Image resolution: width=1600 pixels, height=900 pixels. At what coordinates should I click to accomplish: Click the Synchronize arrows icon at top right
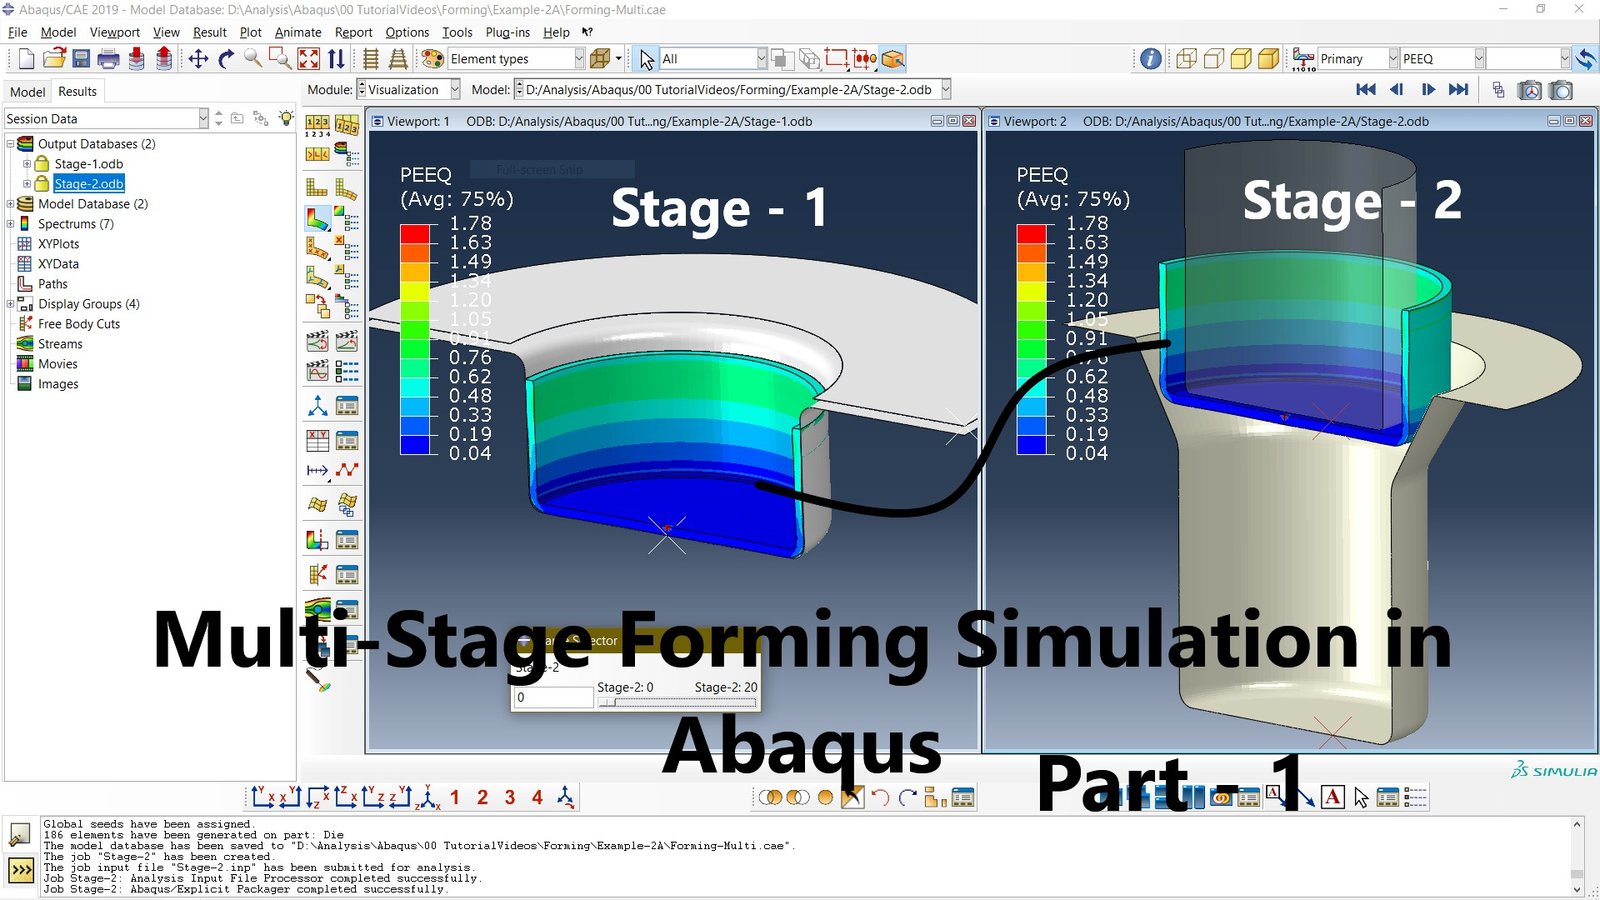click(x=1585, y=59)
